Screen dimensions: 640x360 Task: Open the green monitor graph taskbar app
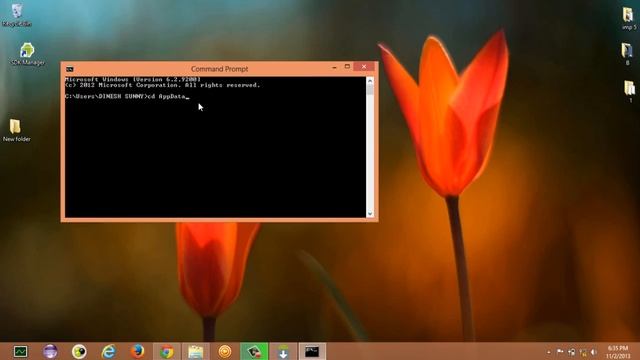(20, 351)
